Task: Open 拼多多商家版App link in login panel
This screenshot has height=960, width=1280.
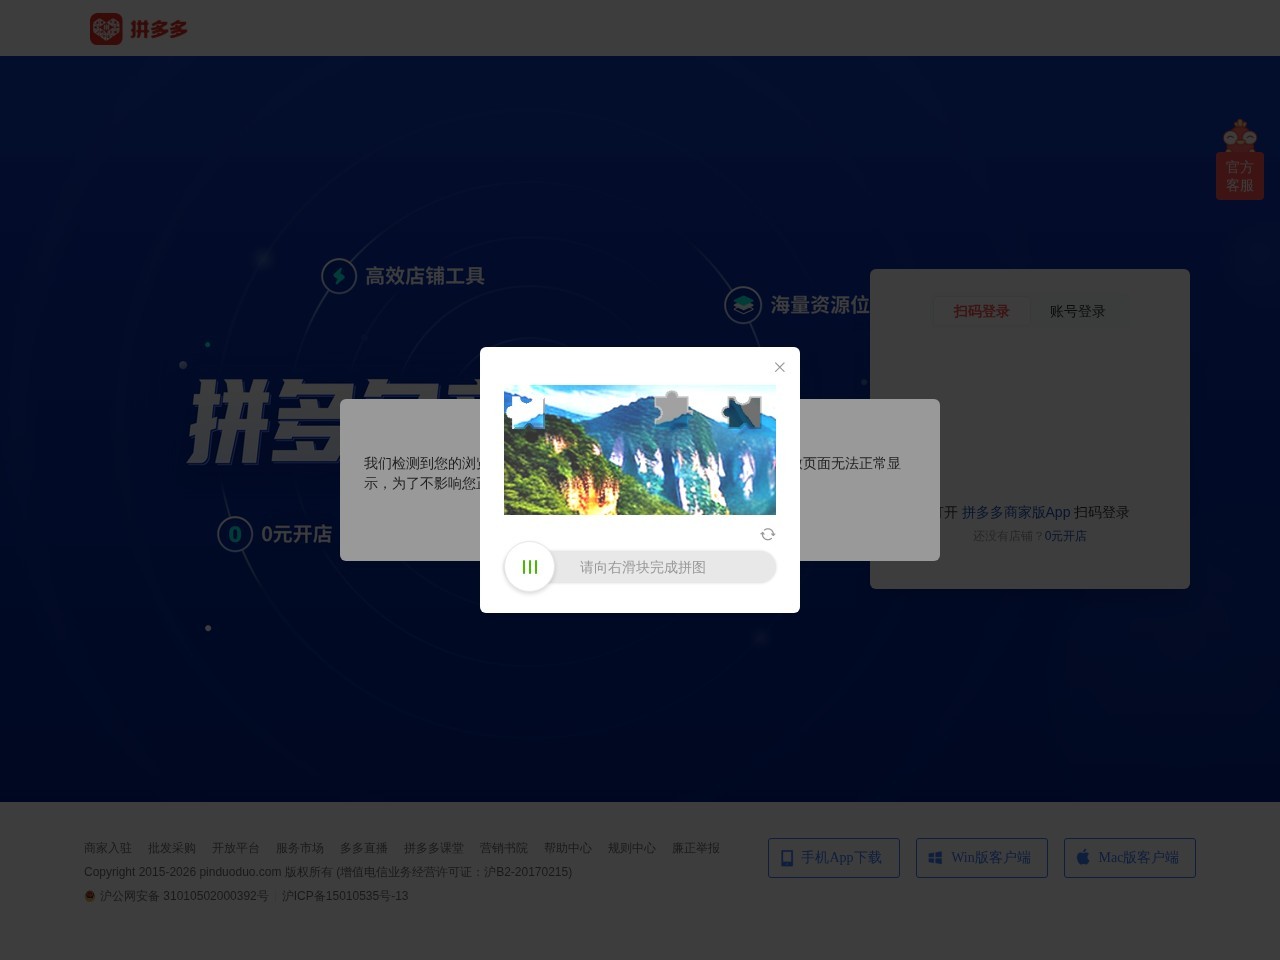Action: coord(1016,512)
